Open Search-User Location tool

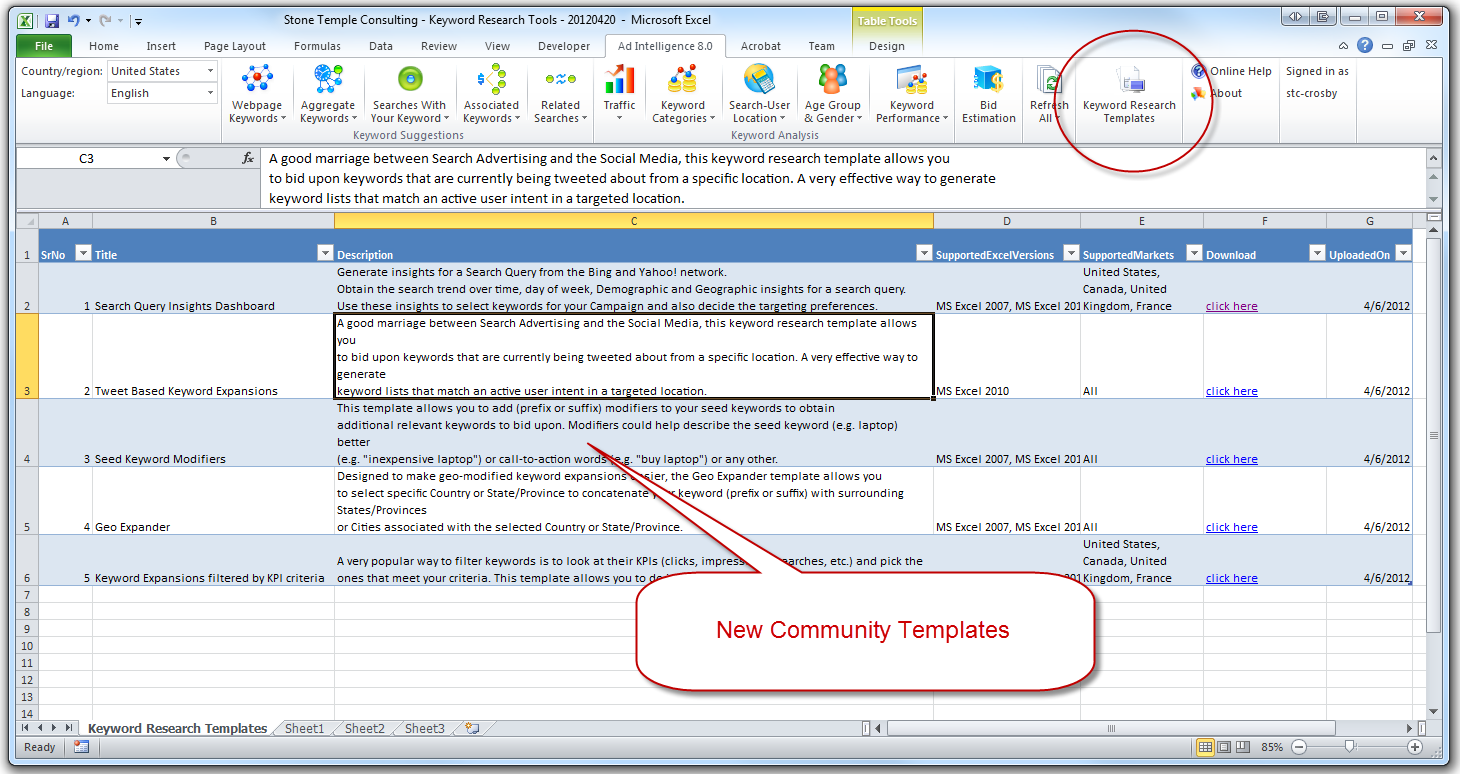(x=759, y=94)
